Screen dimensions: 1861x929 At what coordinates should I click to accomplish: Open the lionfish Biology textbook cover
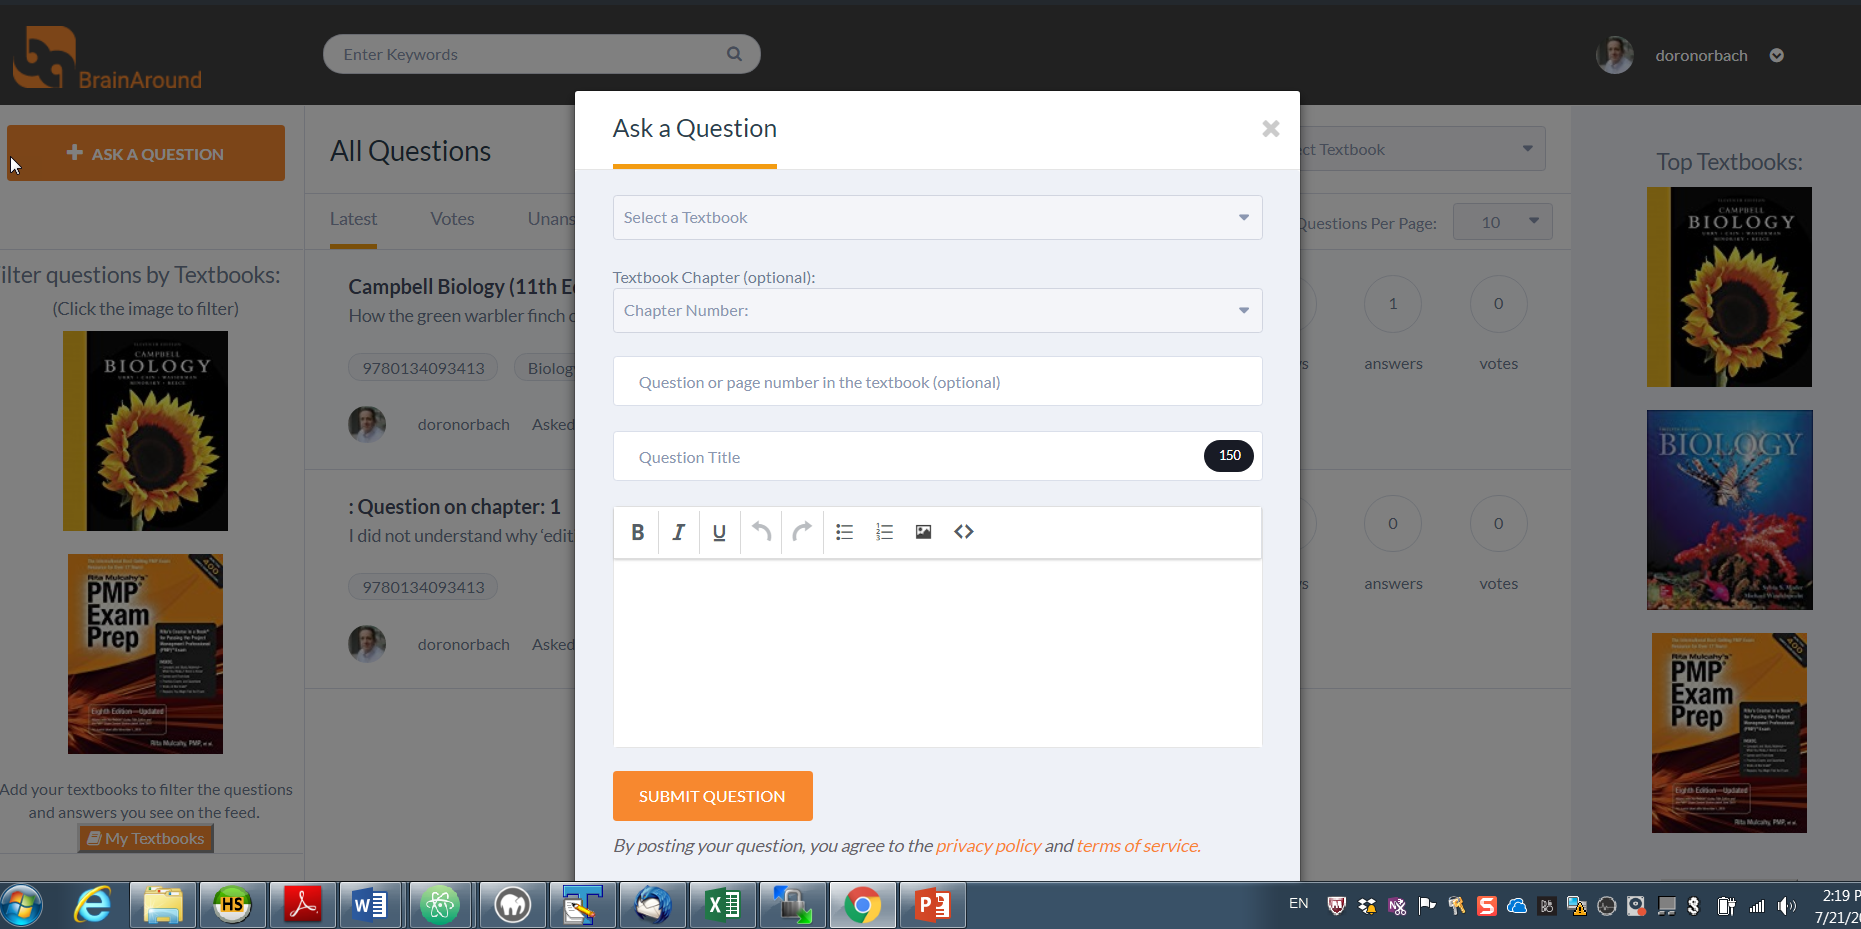pyautogui.click(x=1729, y=510)
